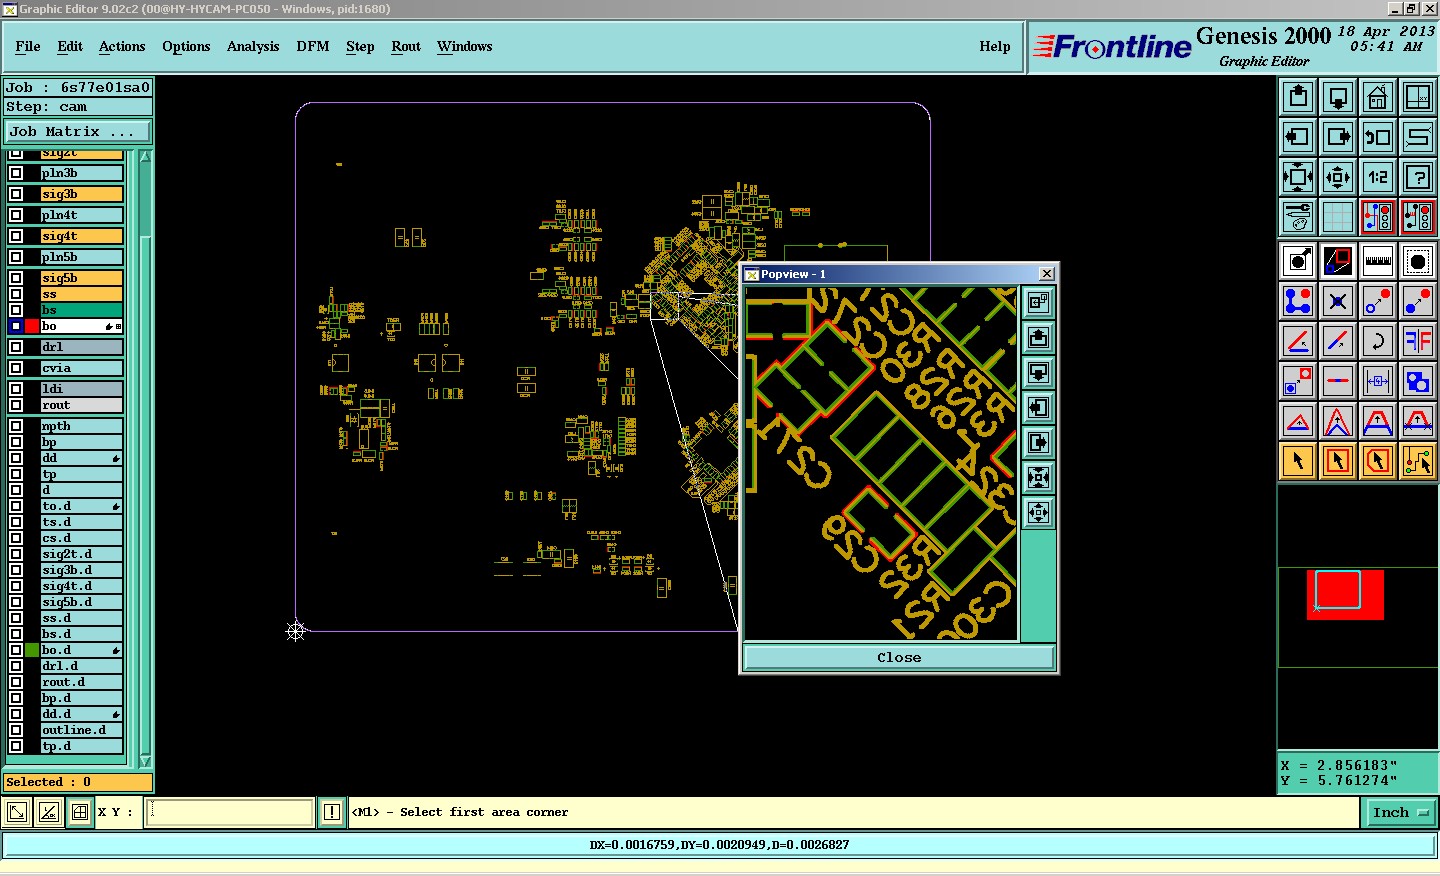Click the connected blue and red nodes icon
Image resolution: width=1440 pixels, height=876 pixels.
(1298, 301)
